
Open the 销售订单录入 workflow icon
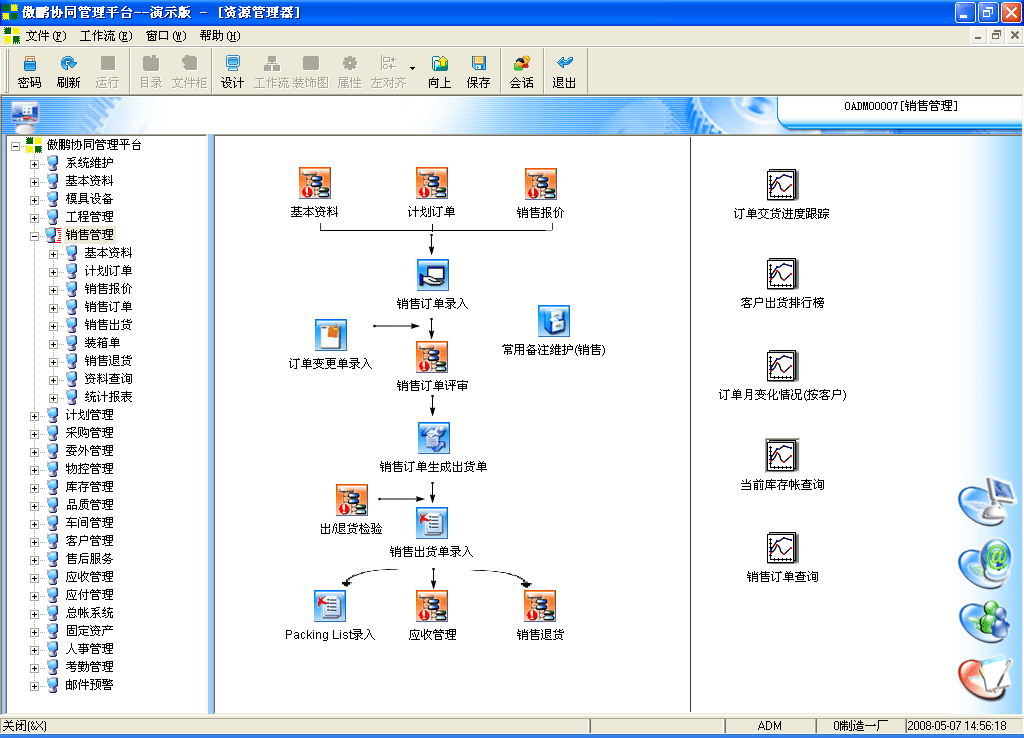(x=432, y=276)
